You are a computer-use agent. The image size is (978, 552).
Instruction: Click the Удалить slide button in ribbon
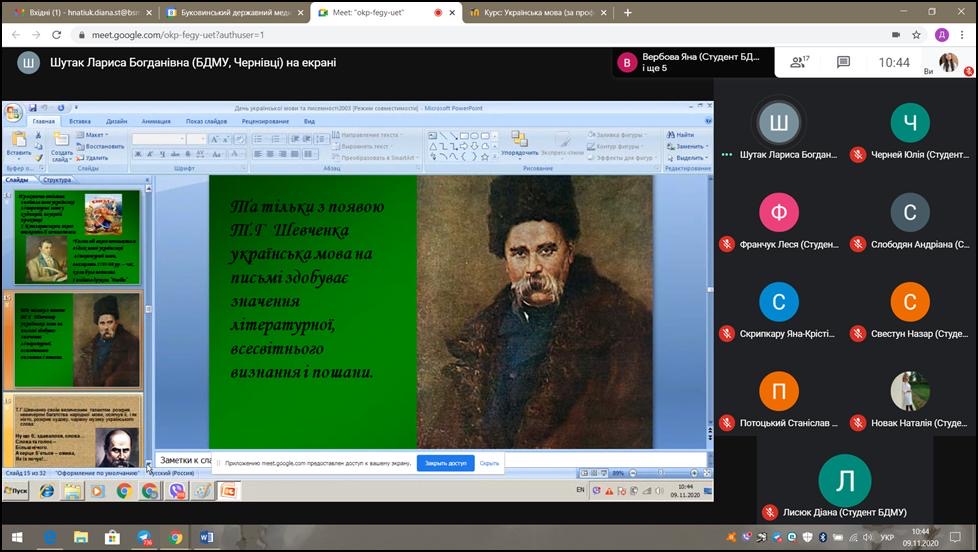[92, 158]
